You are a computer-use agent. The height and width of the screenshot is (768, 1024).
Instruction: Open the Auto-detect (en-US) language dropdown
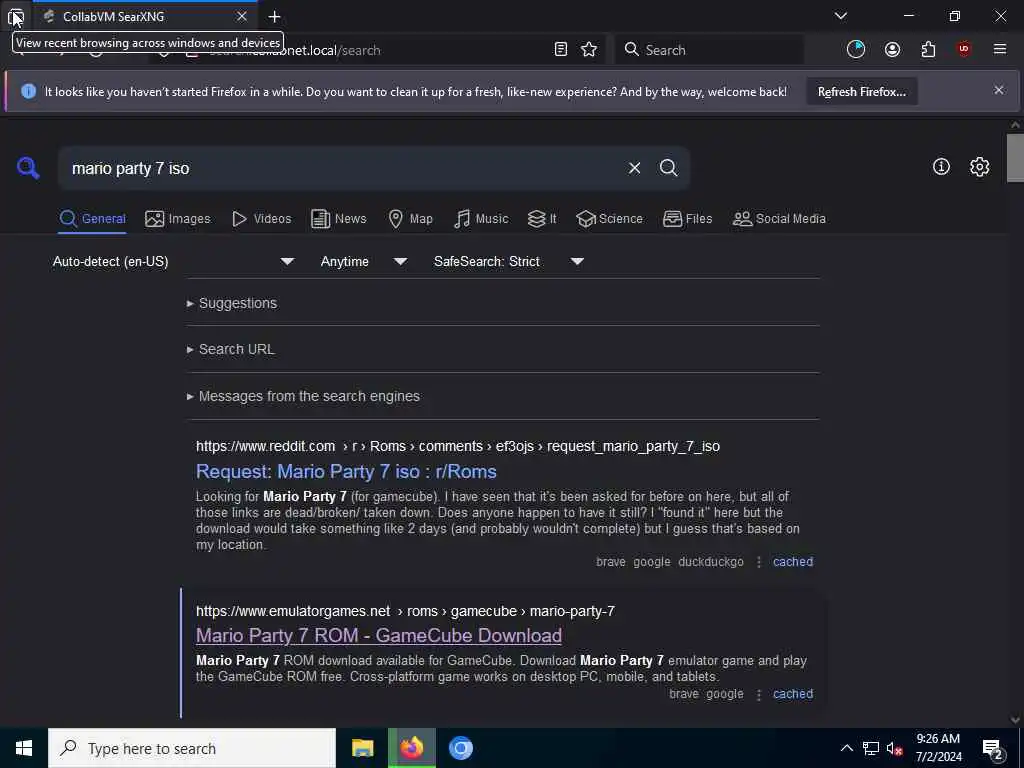click(x=173, y=261)
